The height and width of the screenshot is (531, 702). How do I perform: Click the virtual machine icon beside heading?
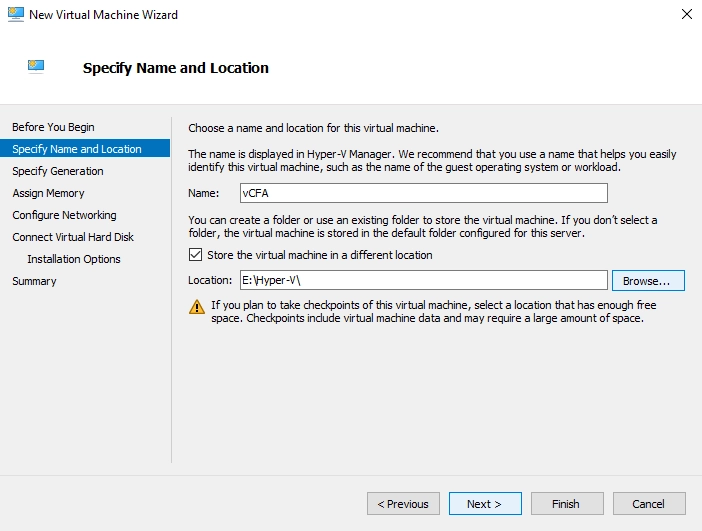pyautogui.click(x=36, y=66)
